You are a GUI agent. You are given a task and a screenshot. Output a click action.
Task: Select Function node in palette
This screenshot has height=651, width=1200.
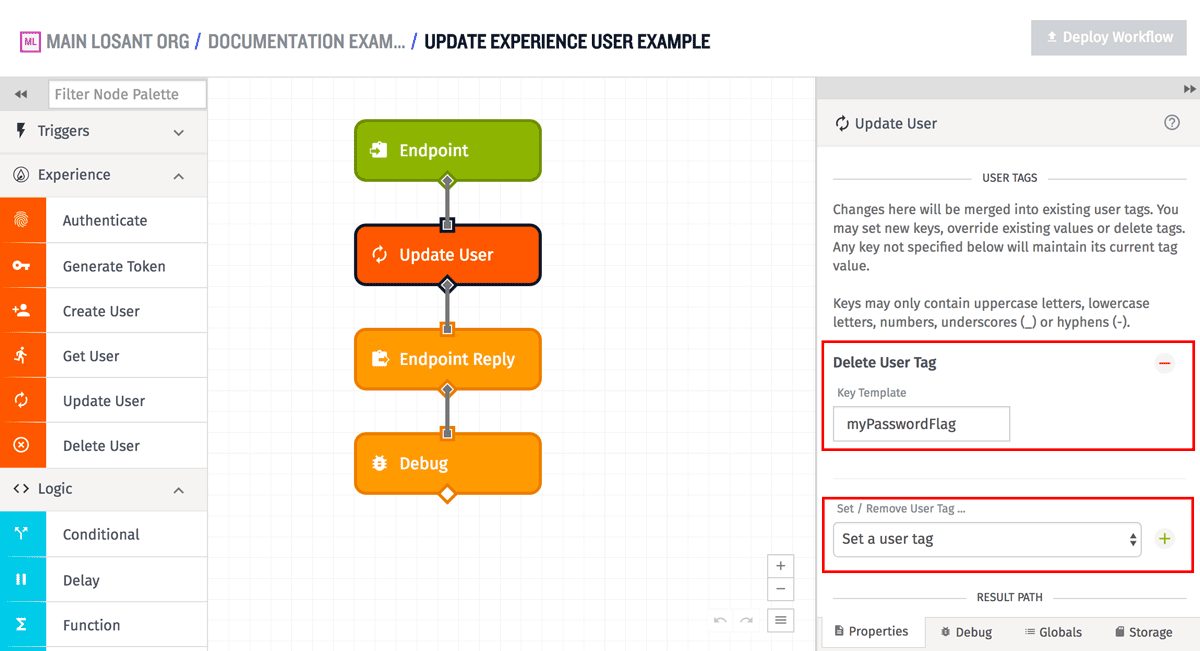click(104, 625)
